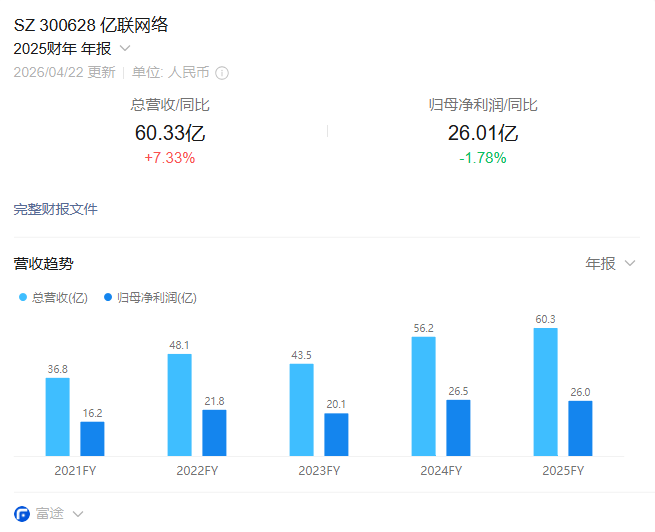Toggle the 总营收(亿) legend series

pos(53,298)
